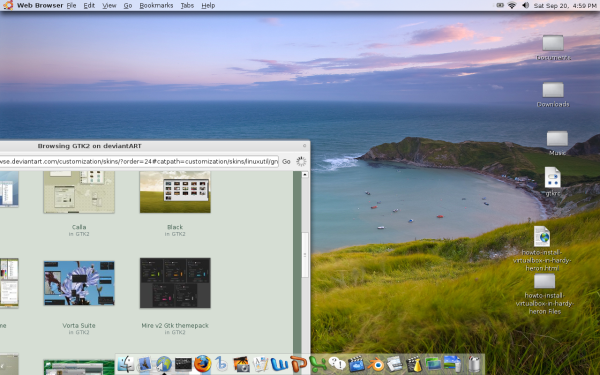Open the Help menu
Image resolution: width=600 pixels, height=375 pixels.
point(208,5)
